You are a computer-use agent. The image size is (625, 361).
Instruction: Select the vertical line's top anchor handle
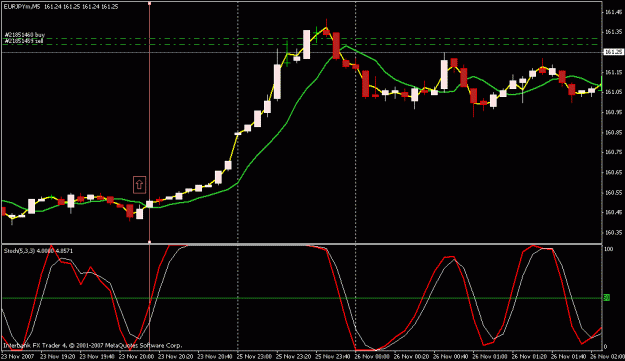pos(149,3)
